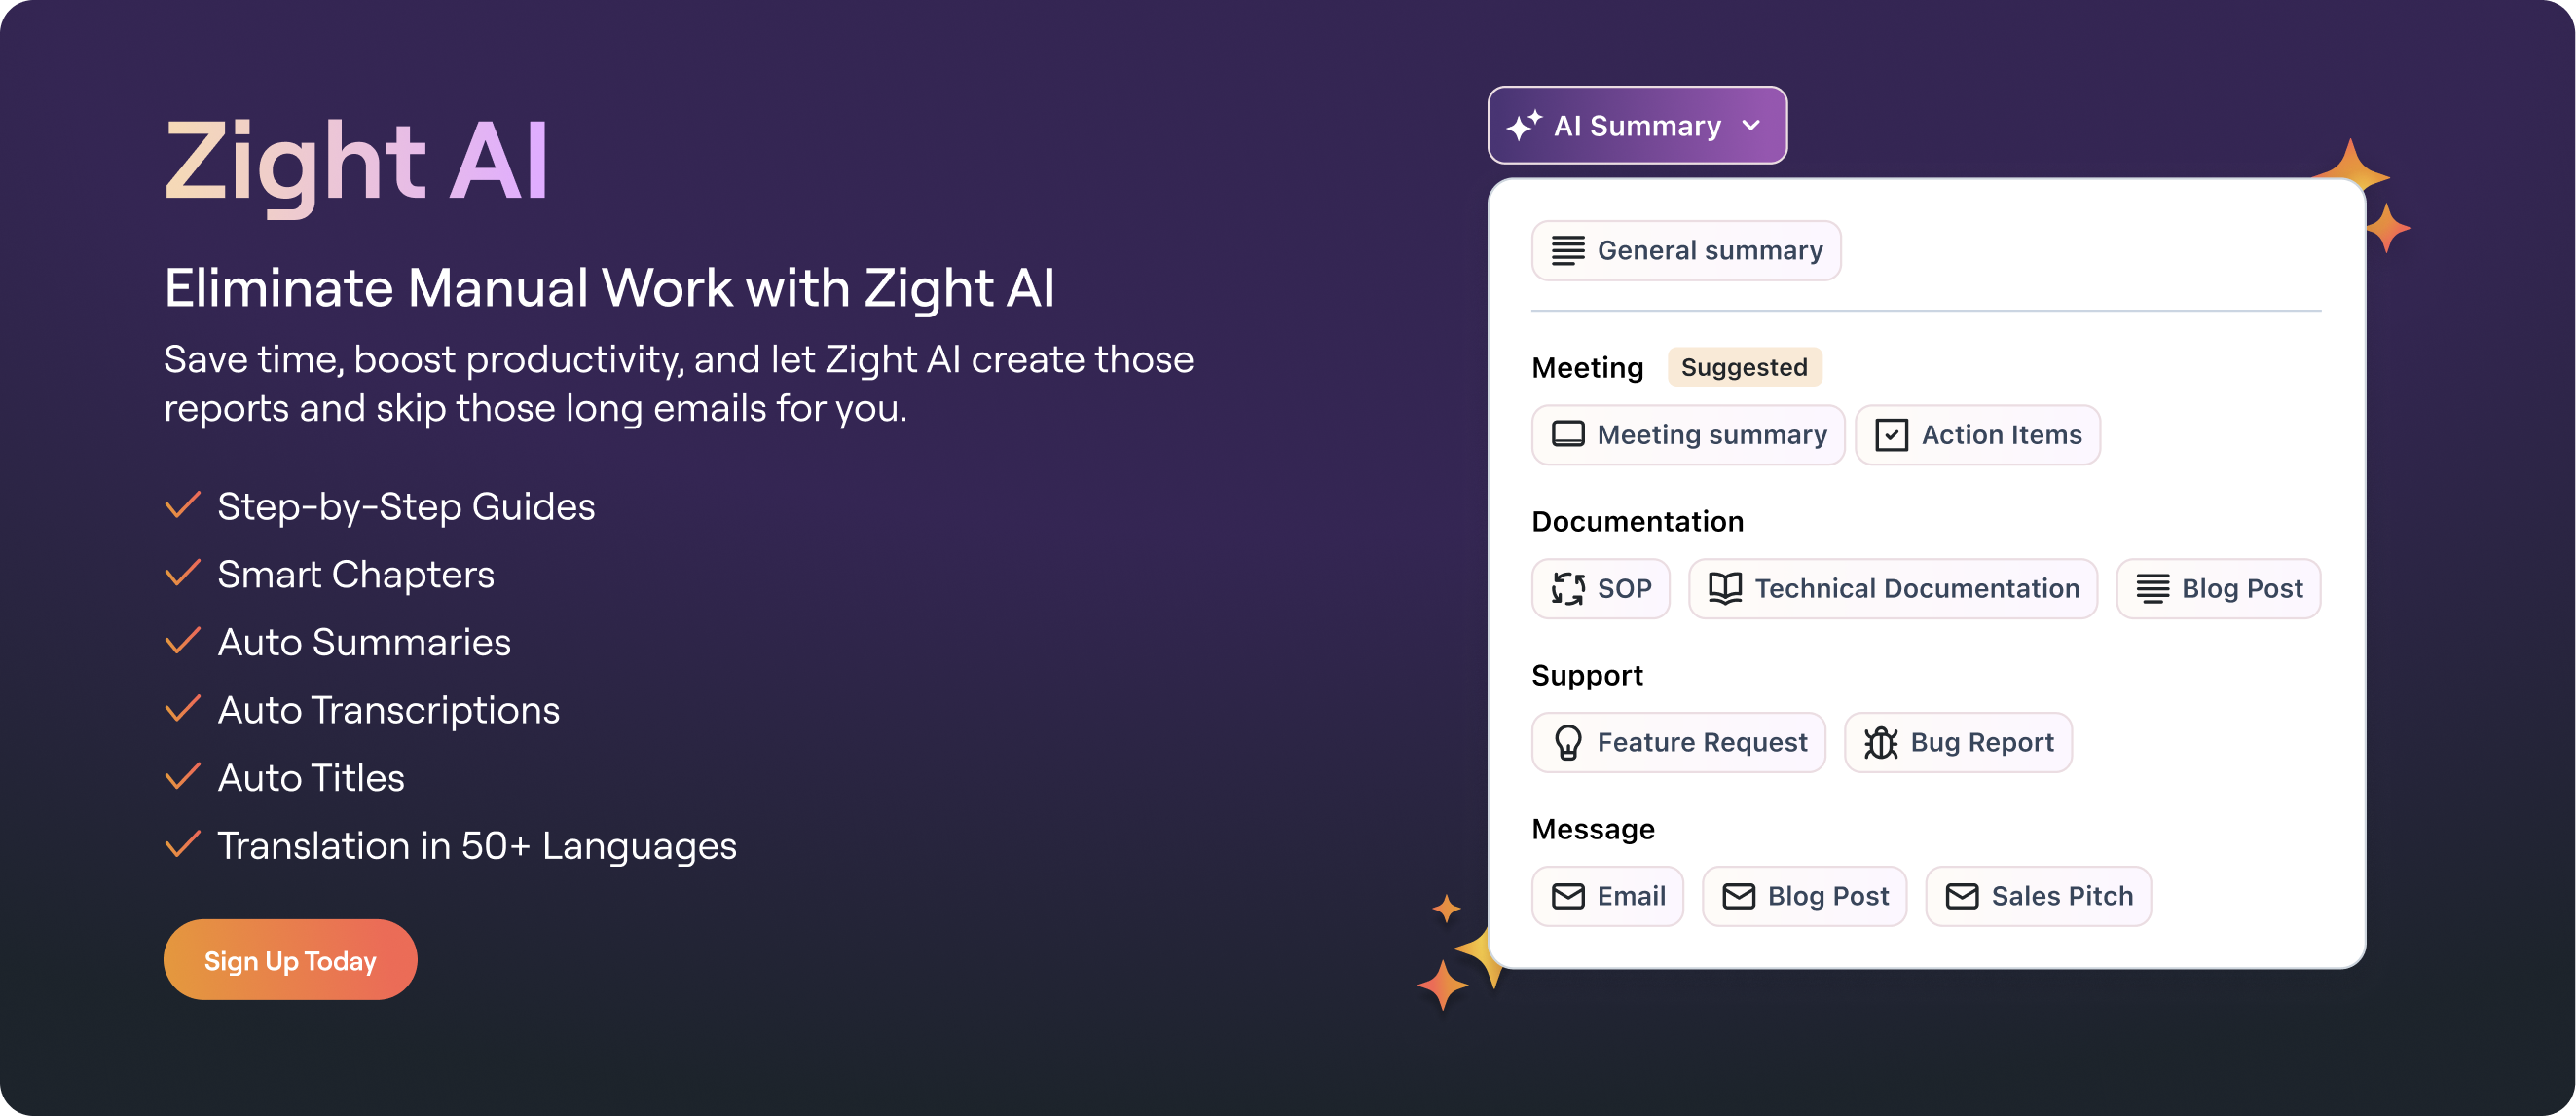Click the open book icon for Technical Documentation
Image resolution: width=2576 pixels, height=1116 pixels.
click(1726, 588)
